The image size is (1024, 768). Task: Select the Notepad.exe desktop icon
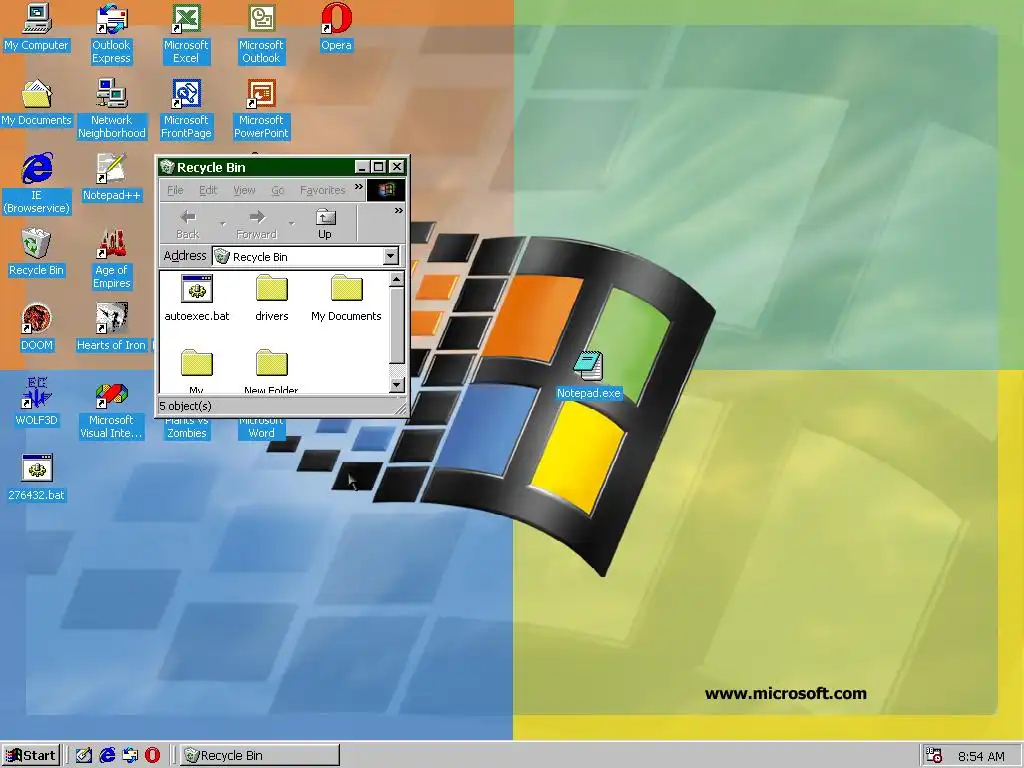coord(588,376)
